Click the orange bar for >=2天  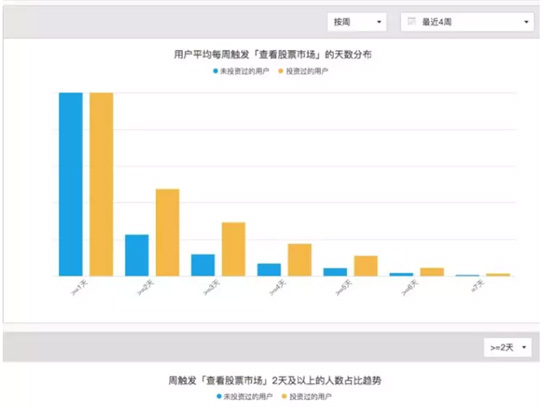[x=167, y=232]
